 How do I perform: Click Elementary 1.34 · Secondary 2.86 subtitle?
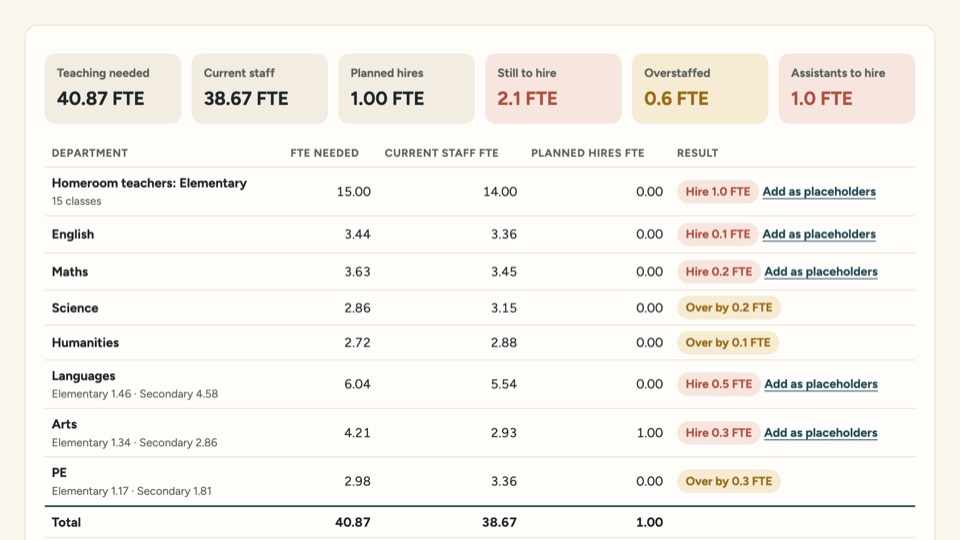tap(134, 442)
